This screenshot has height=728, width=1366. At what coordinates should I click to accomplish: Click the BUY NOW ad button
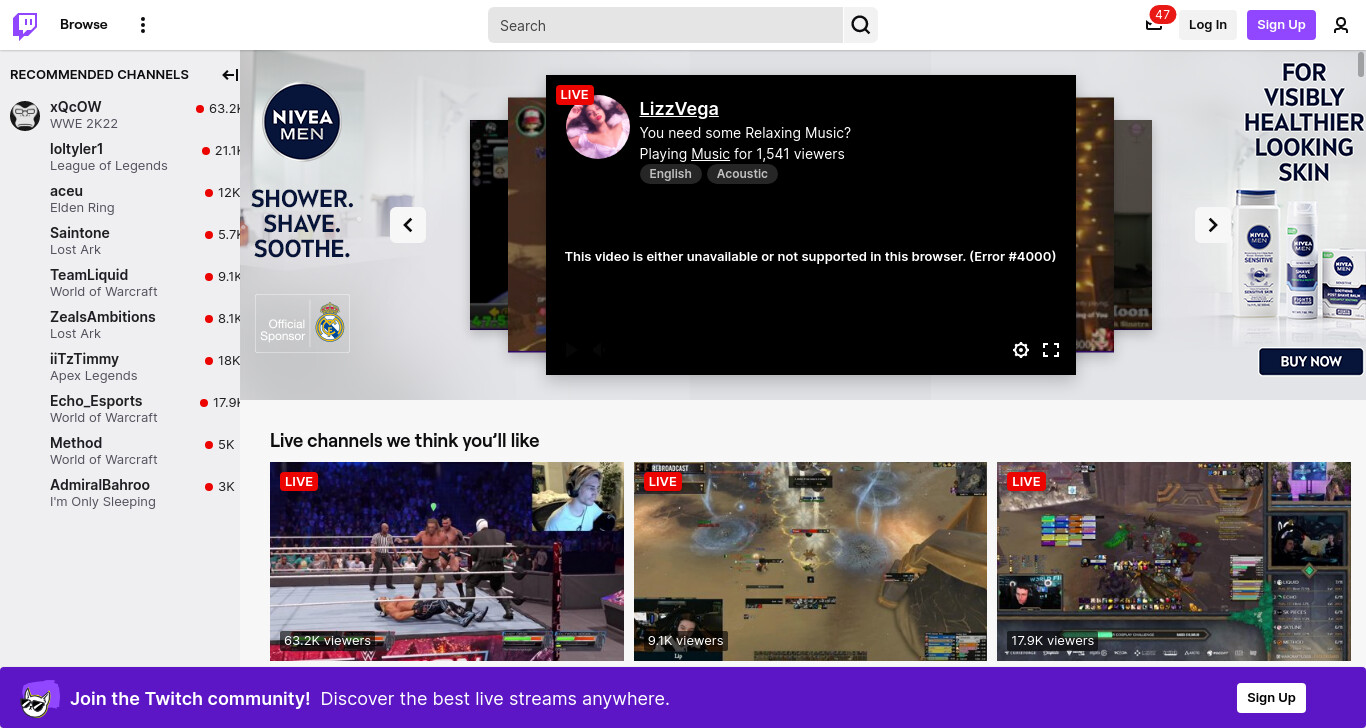click(1311, 361)
